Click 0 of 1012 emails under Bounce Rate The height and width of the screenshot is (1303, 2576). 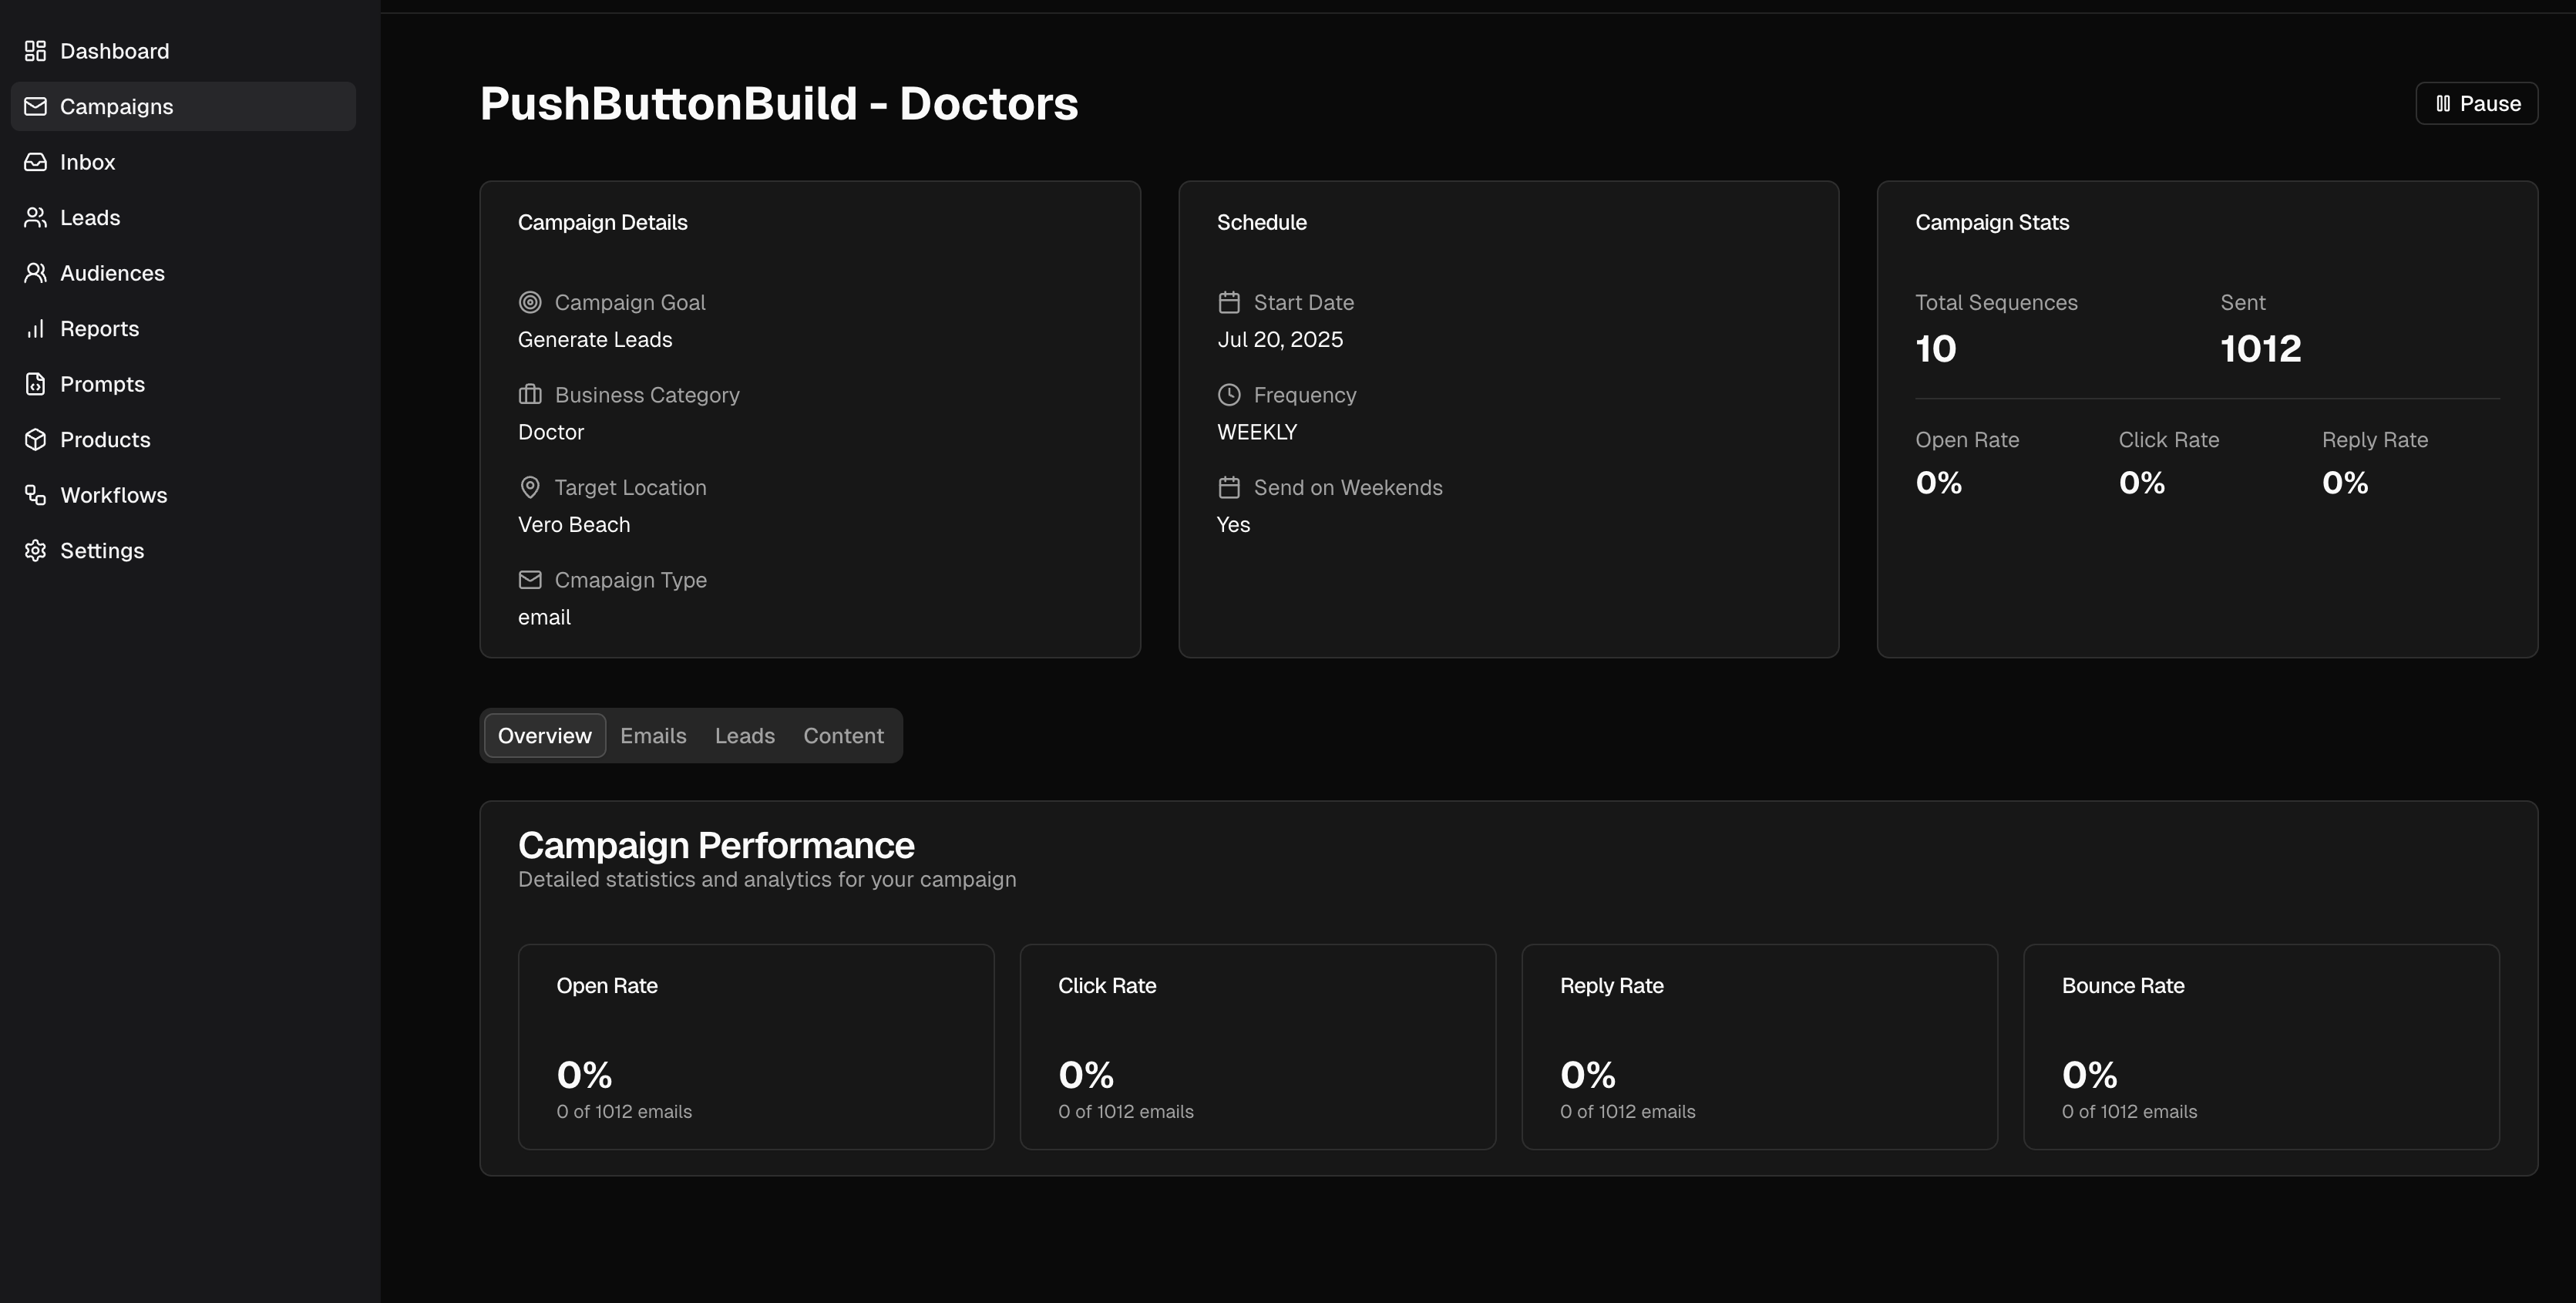(2129, 1111)
